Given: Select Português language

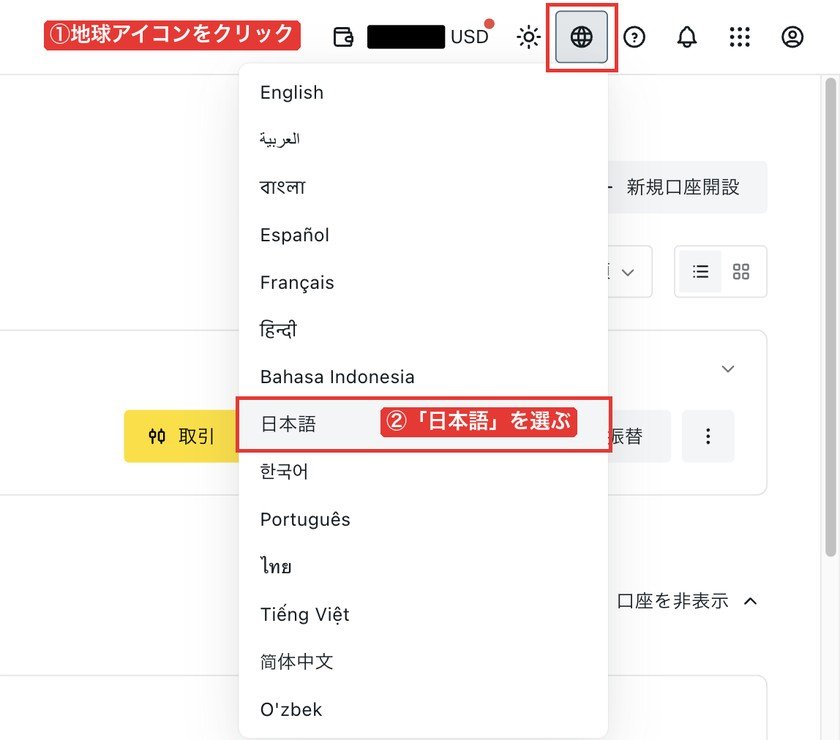Looking at the screenshot, I should pyautogui.click(x=423, y=519).
